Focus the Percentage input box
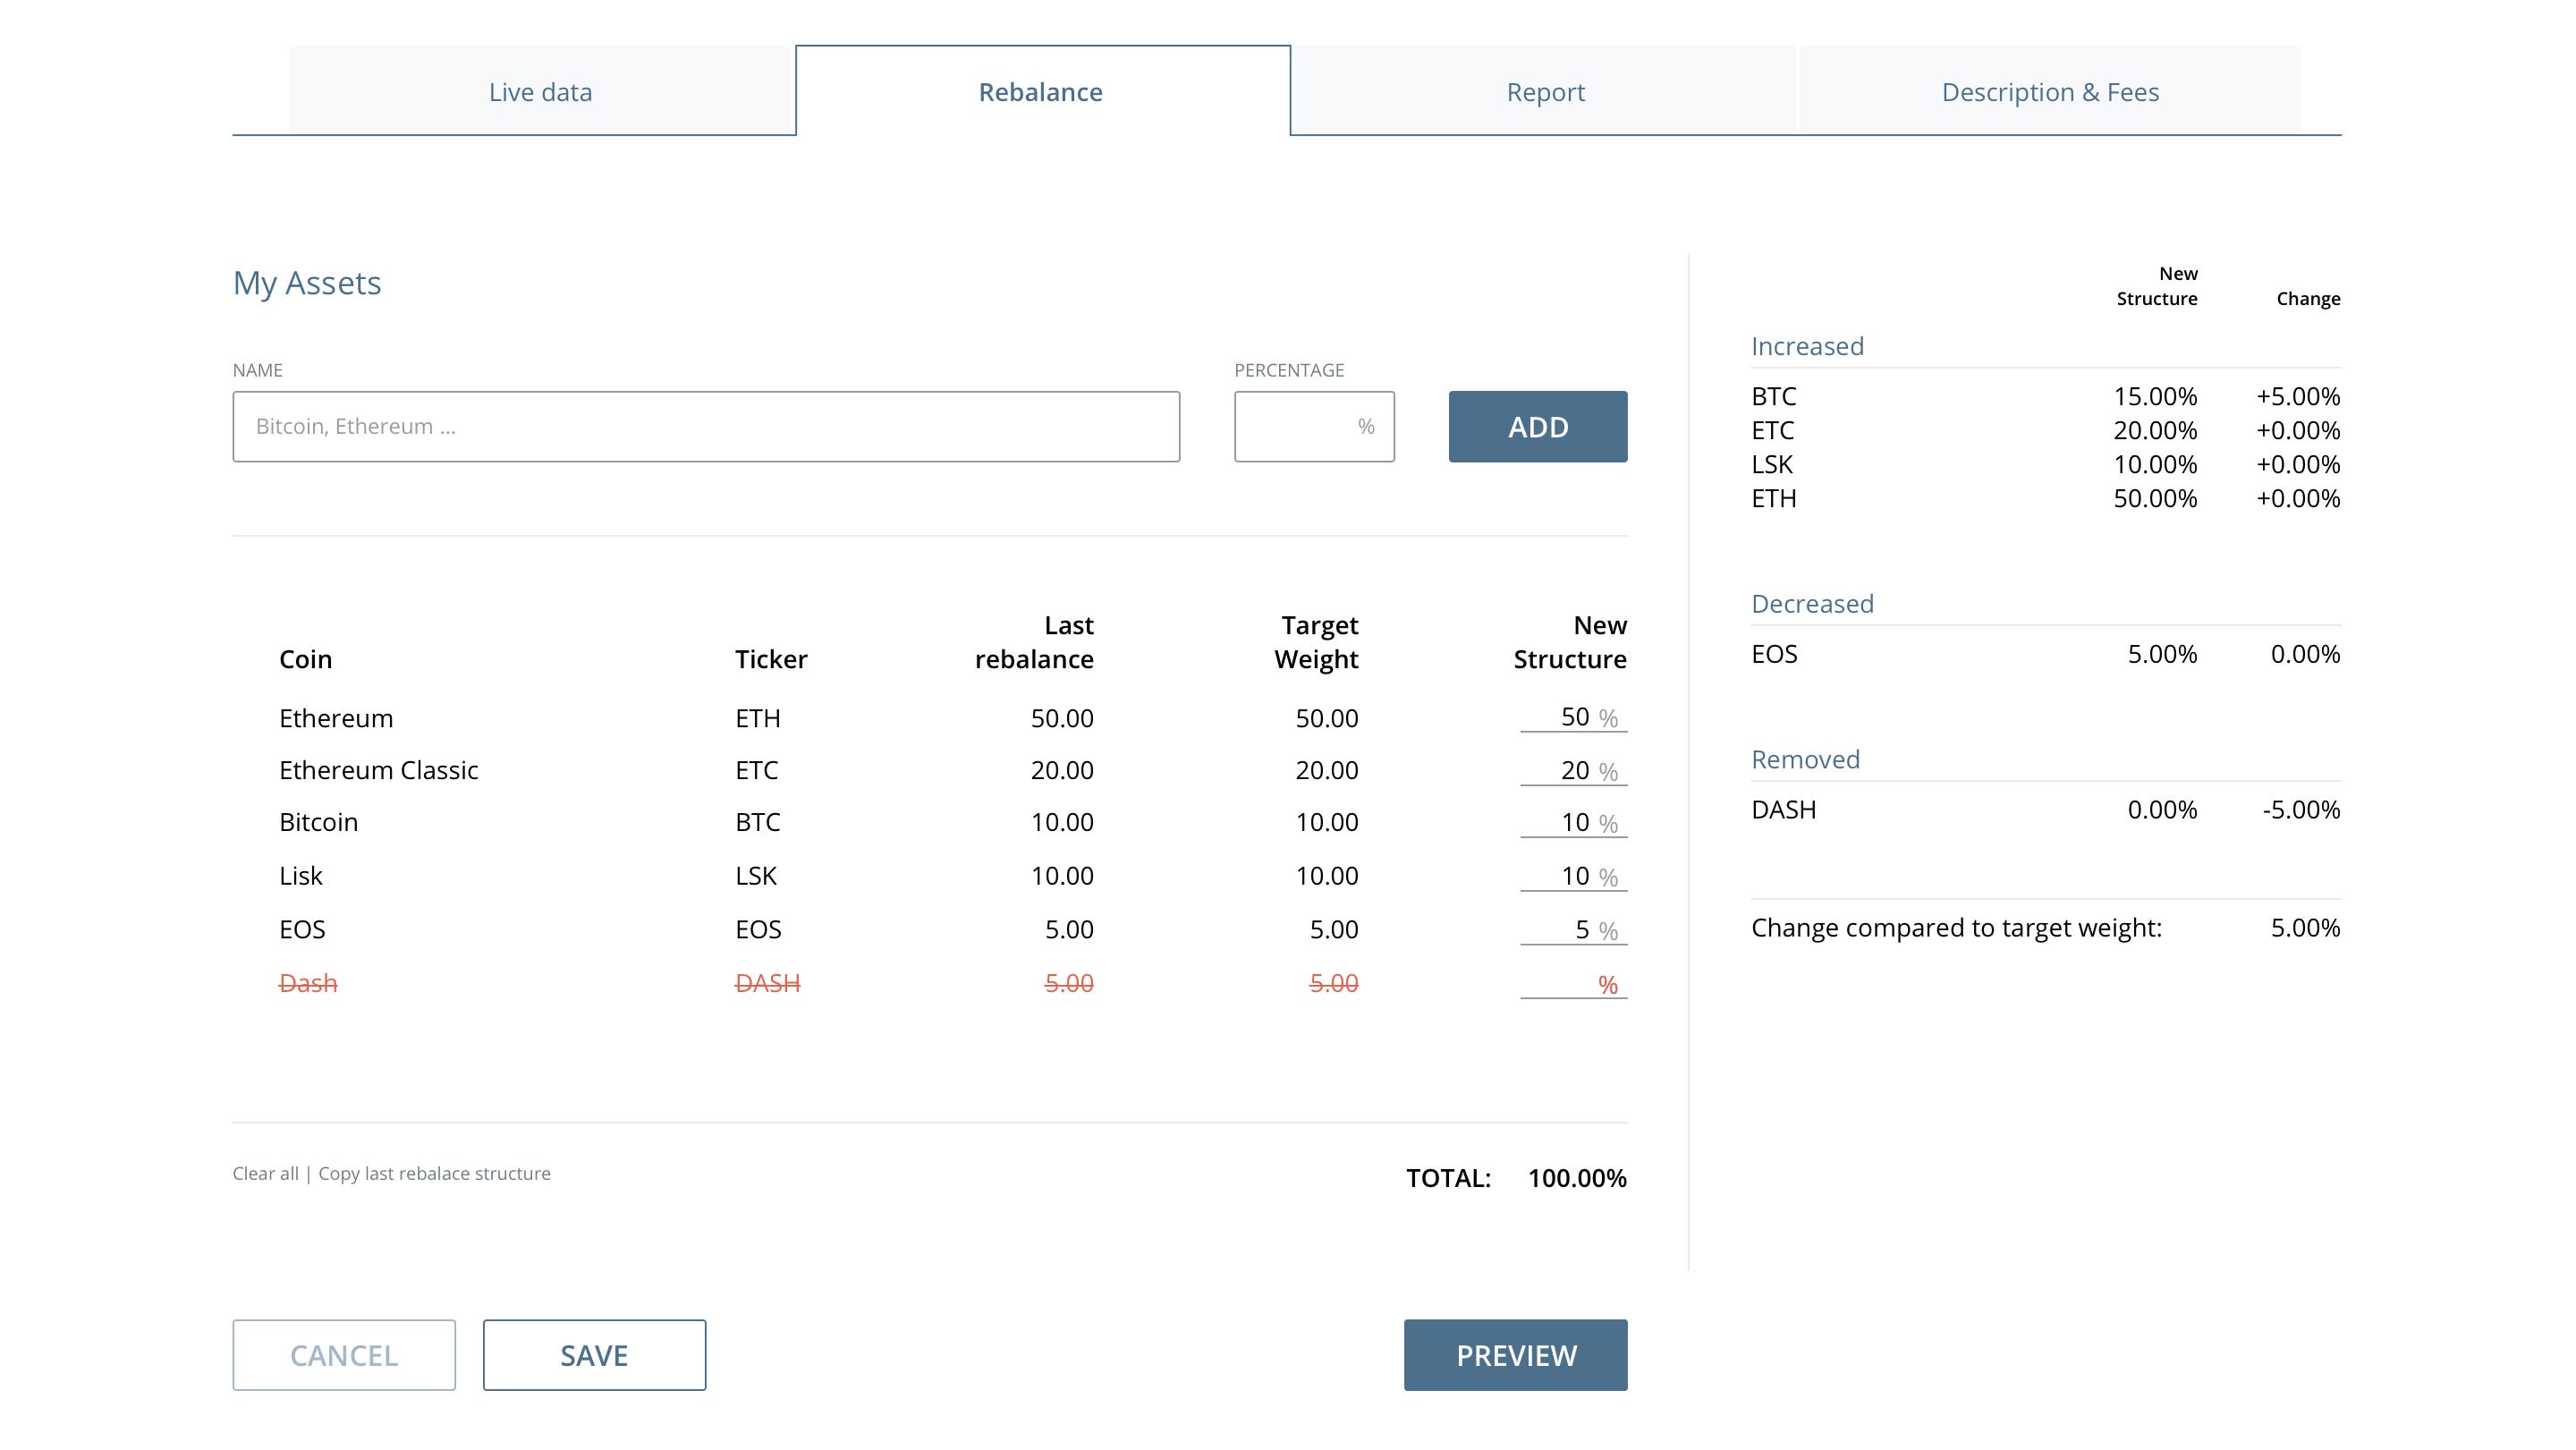 click(x=1300, y=427)
